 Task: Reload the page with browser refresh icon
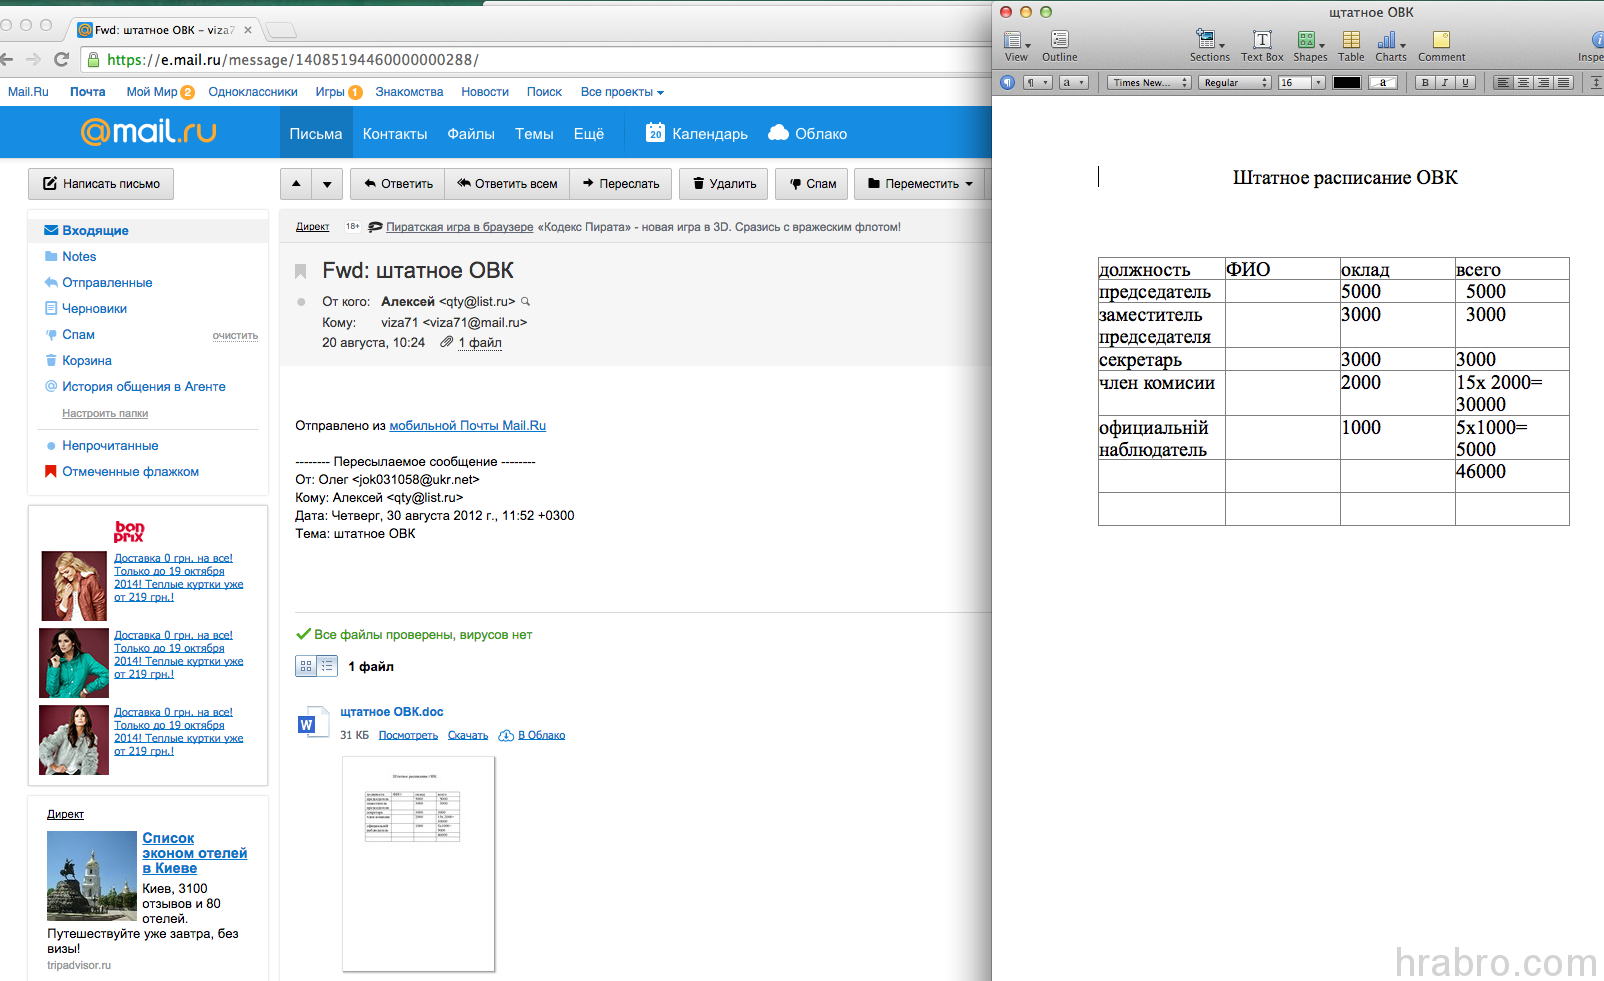coord(62,60)
